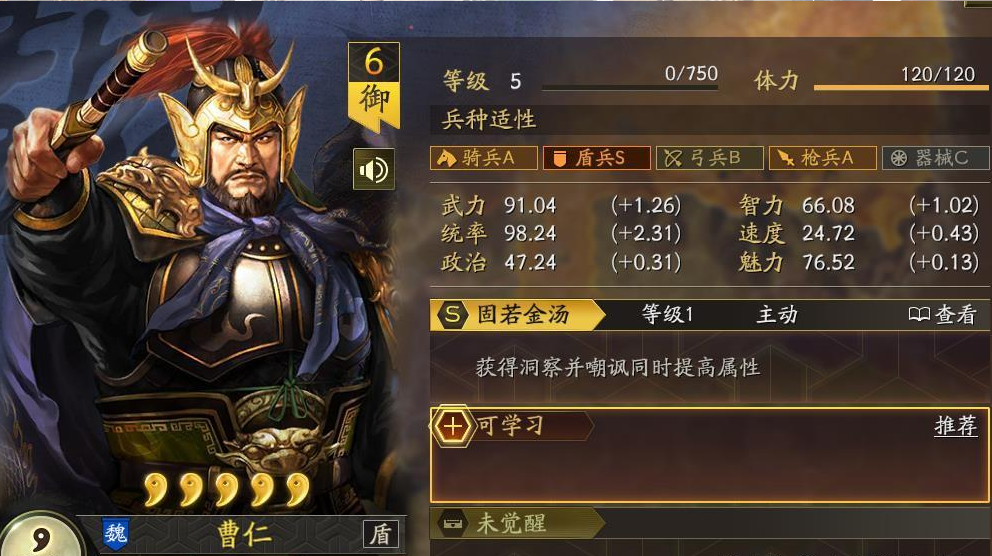Screen dimensions: 992x556
Task: Open 查看 to view skill details
Action: [942, 314]
